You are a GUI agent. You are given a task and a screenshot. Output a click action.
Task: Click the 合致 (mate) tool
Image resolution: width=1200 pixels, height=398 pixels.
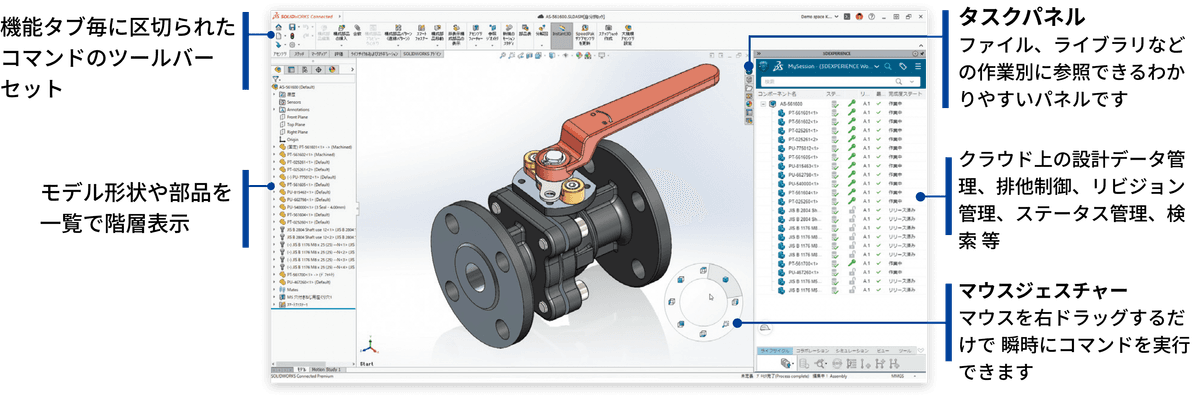(x=357, y=30)
